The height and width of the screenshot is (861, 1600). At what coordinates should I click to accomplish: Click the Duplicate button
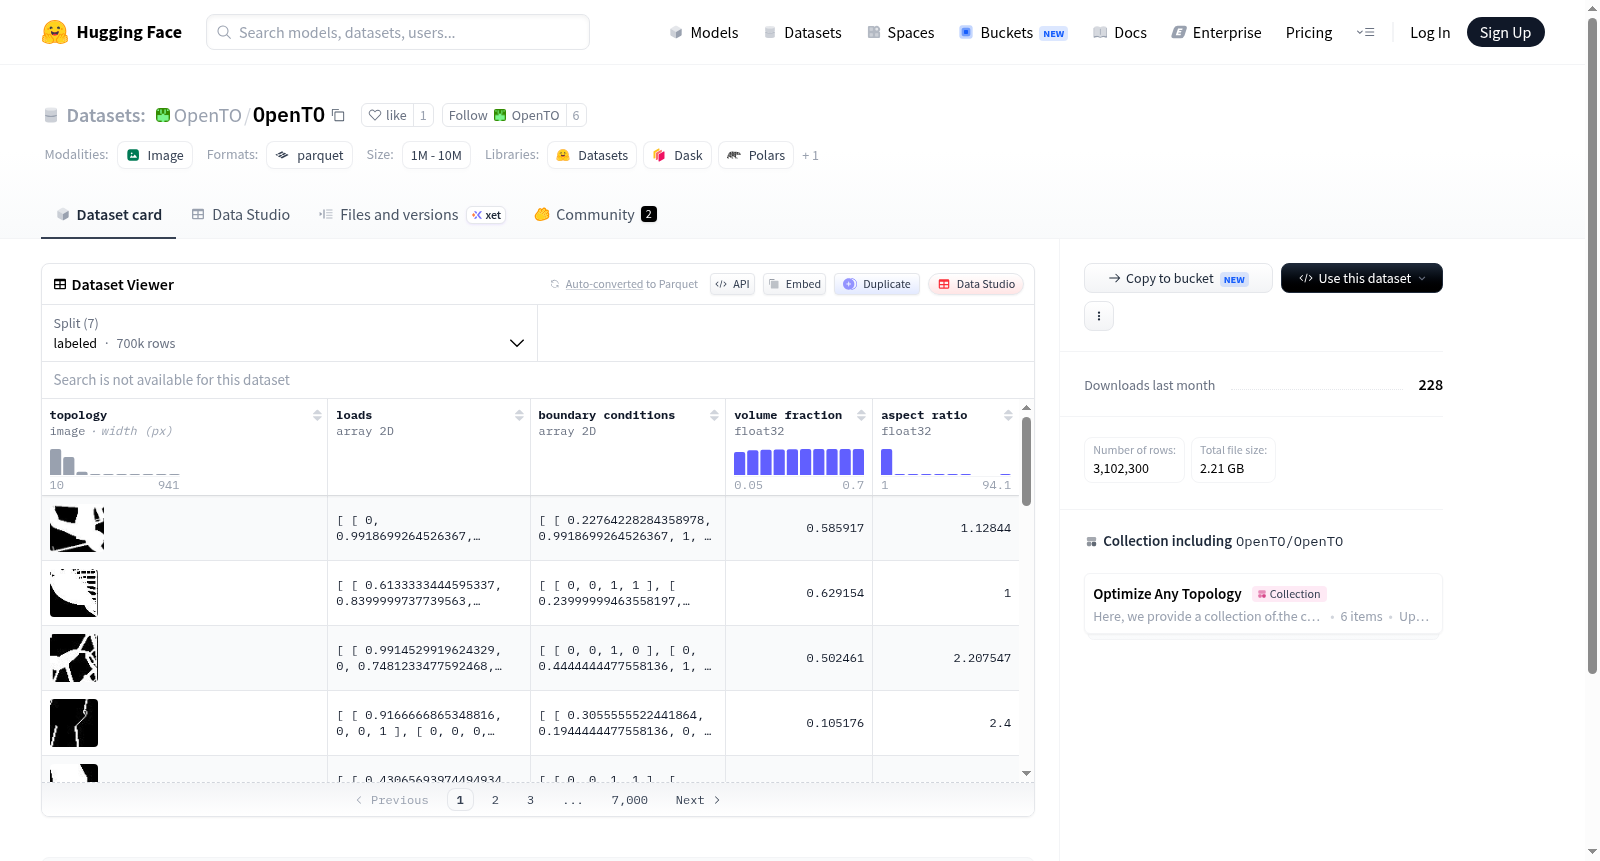pyautogui.click(x=877, y=284)
